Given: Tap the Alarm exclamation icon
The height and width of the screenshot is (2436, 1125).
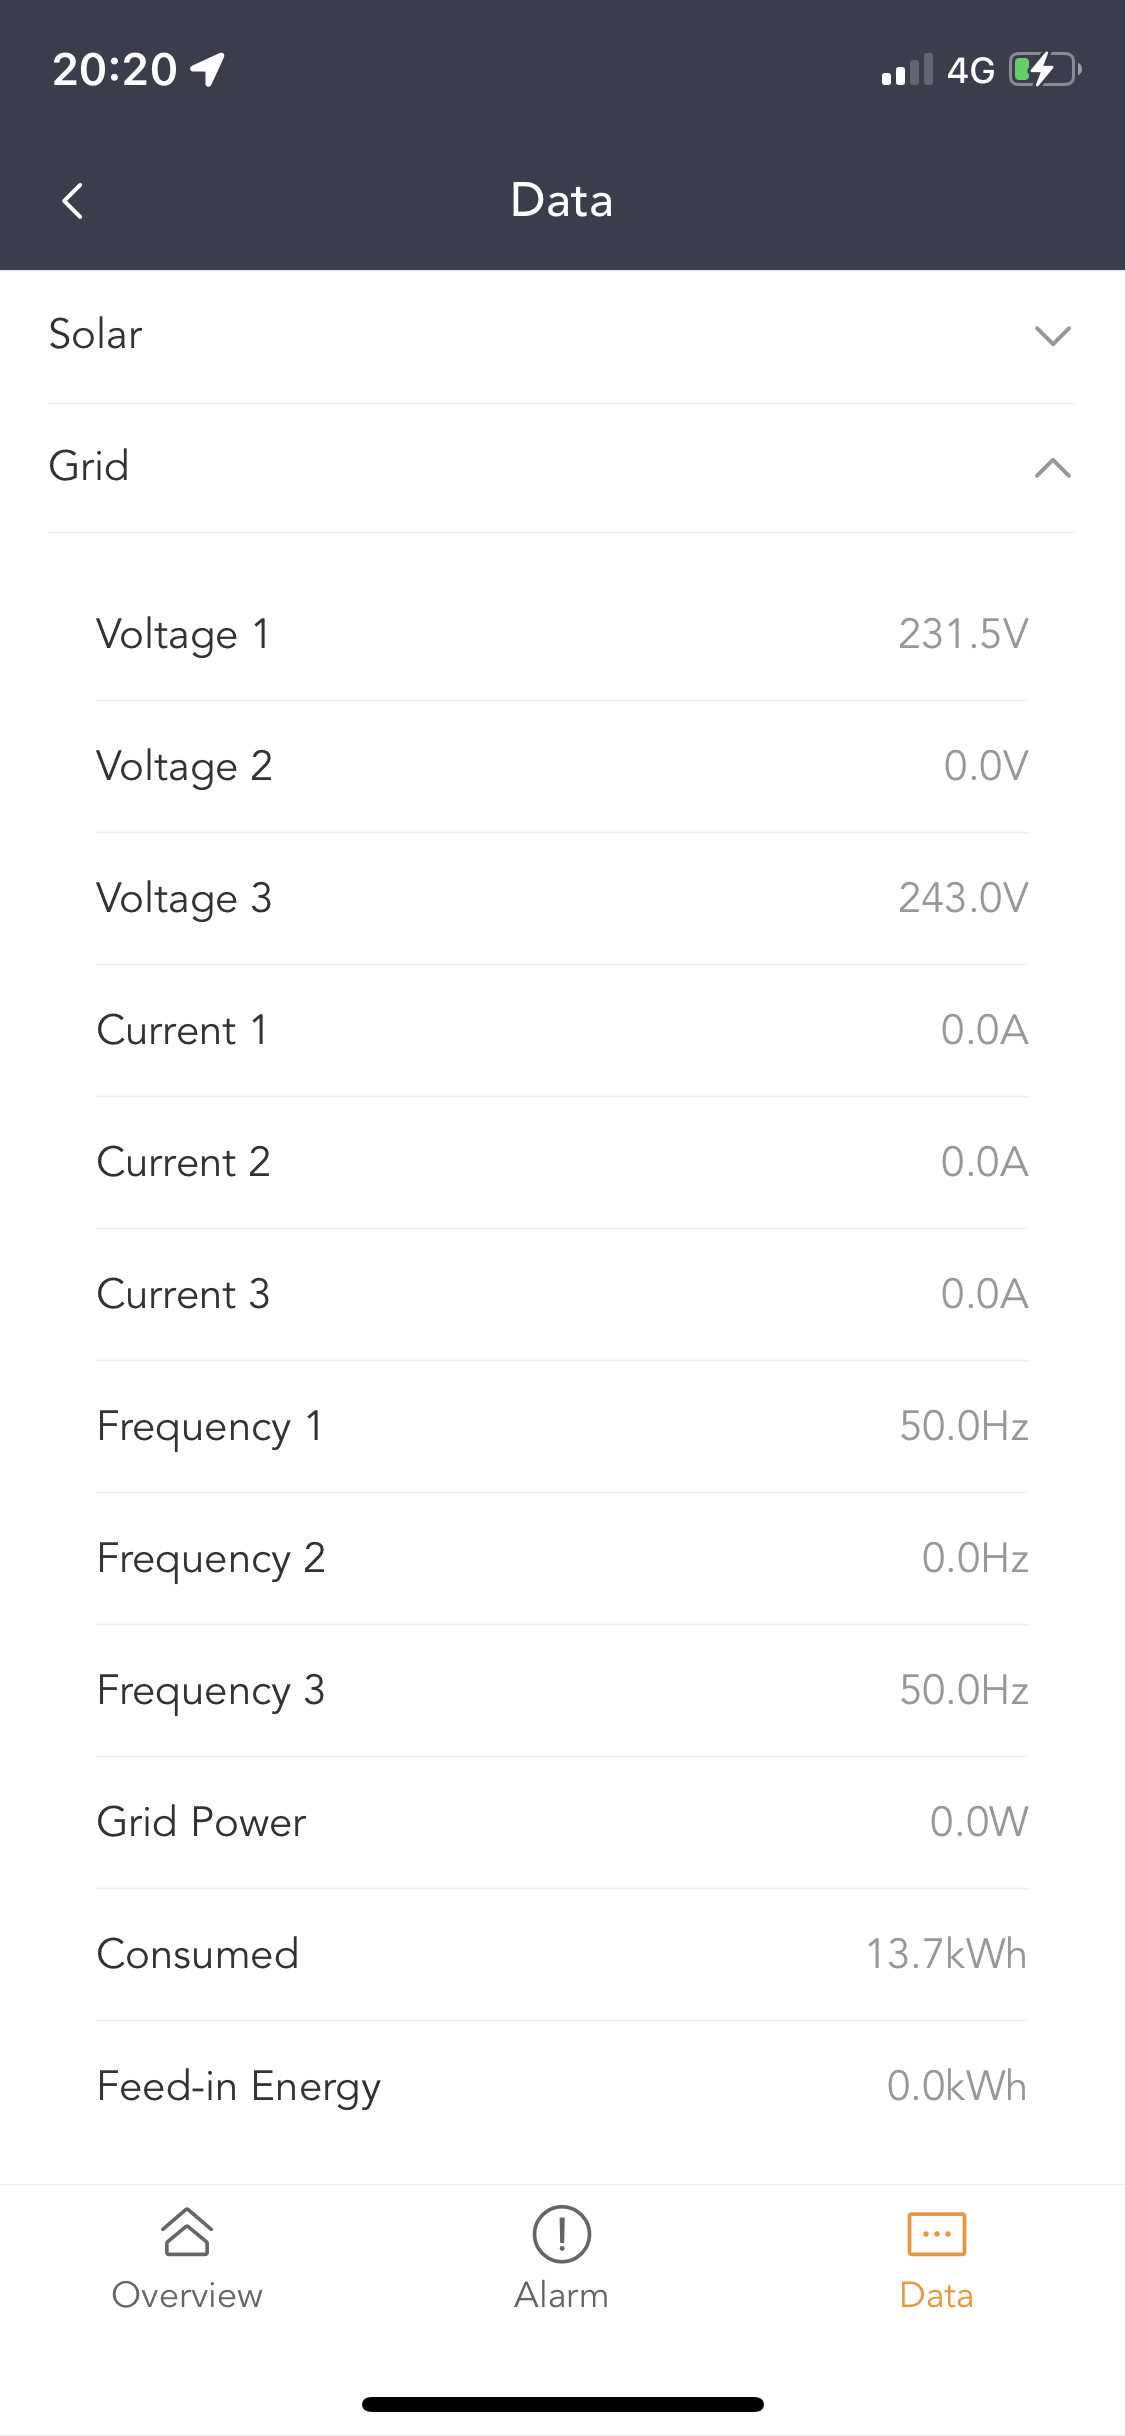Looking at the screenshot, I should [x=562, y=2234].
